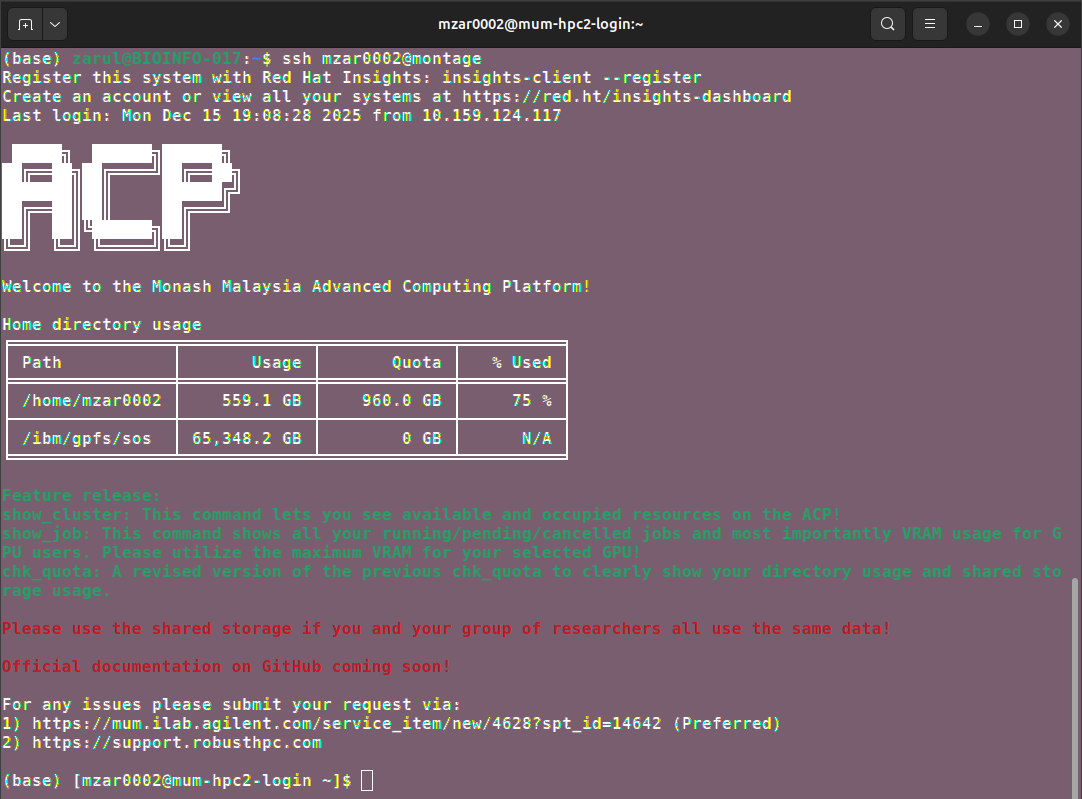Viewport: 1082px width, 799px height.
Task: Open the mum.ilab.agilent.com service request link
Action: pos(346,723)
